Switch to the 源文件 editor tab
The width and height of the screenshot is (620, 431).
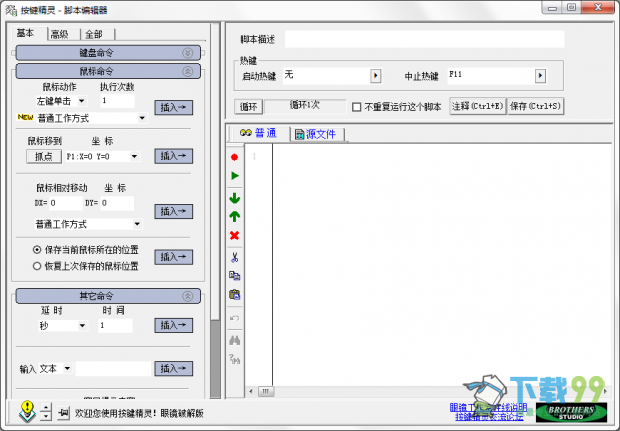(x=316, y=134)
